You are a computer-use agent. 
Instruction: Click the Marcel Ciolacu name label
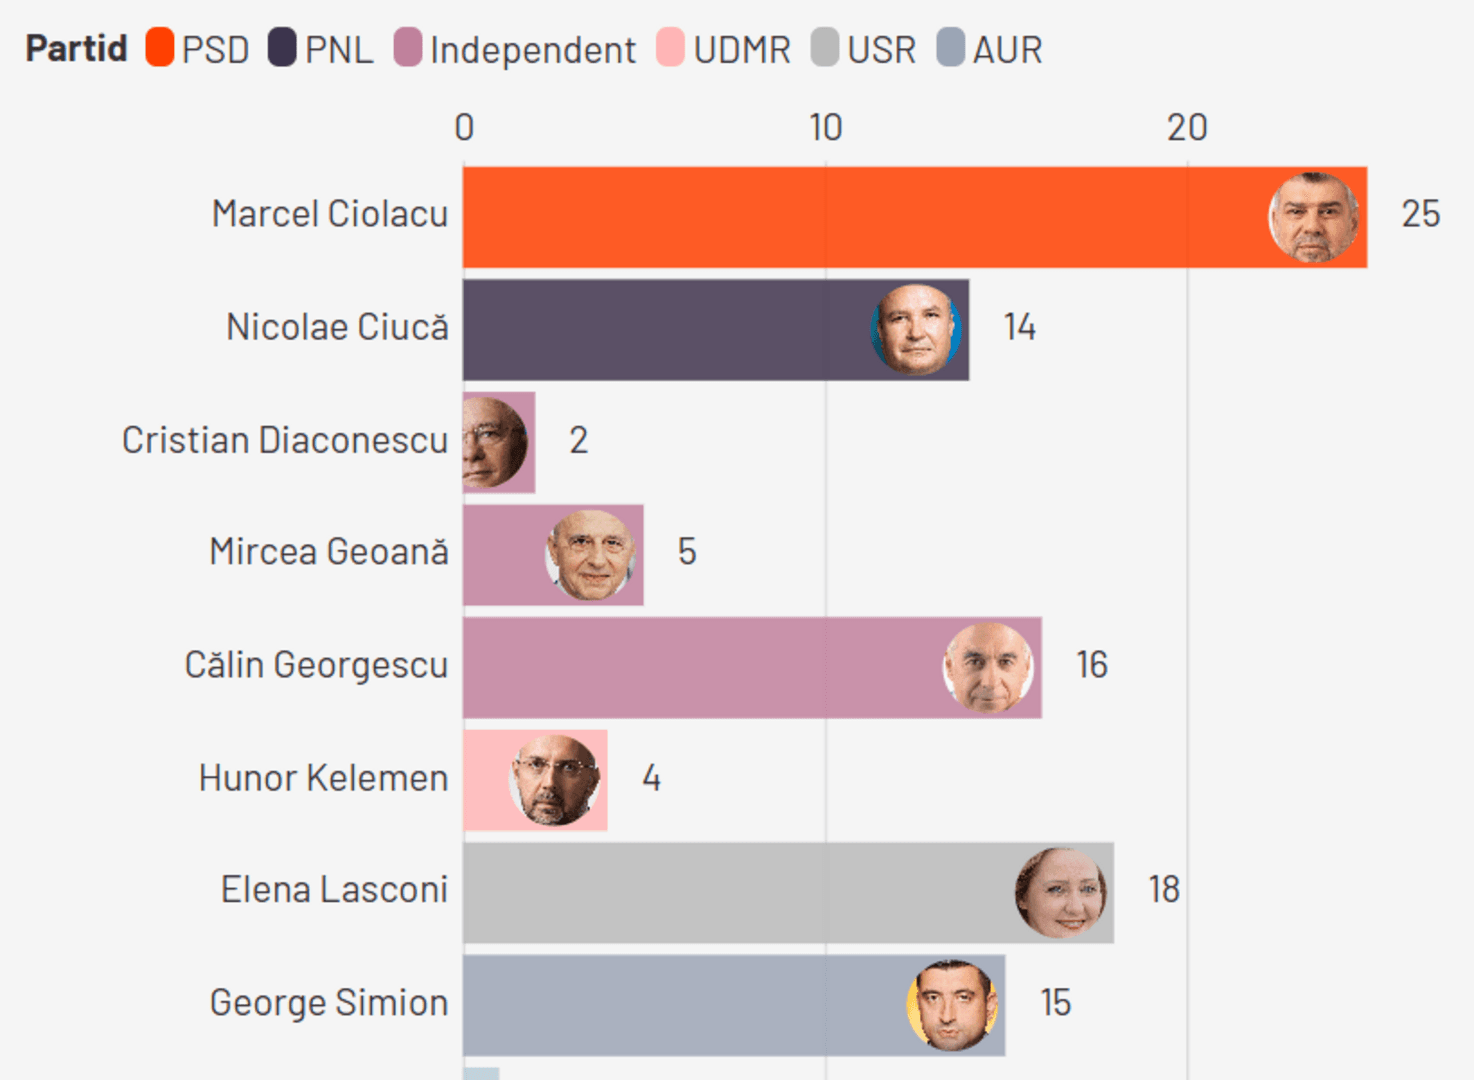[x=330, y=214]
